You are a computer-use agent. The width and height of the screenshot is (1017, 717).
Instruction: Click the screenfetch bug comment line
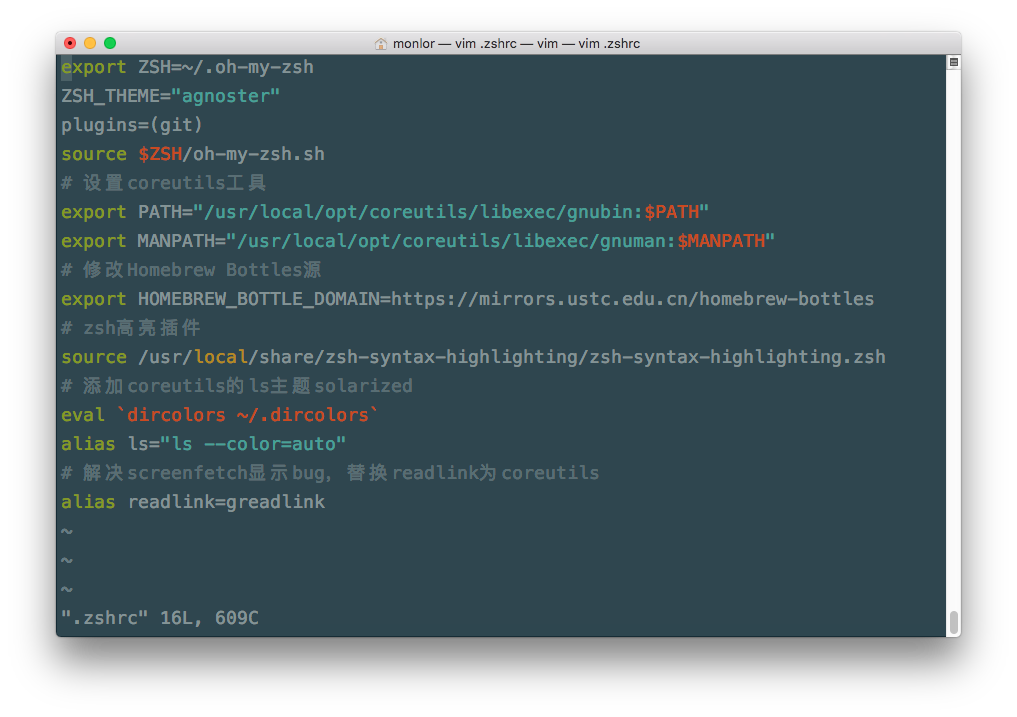(x=330, y=473)
